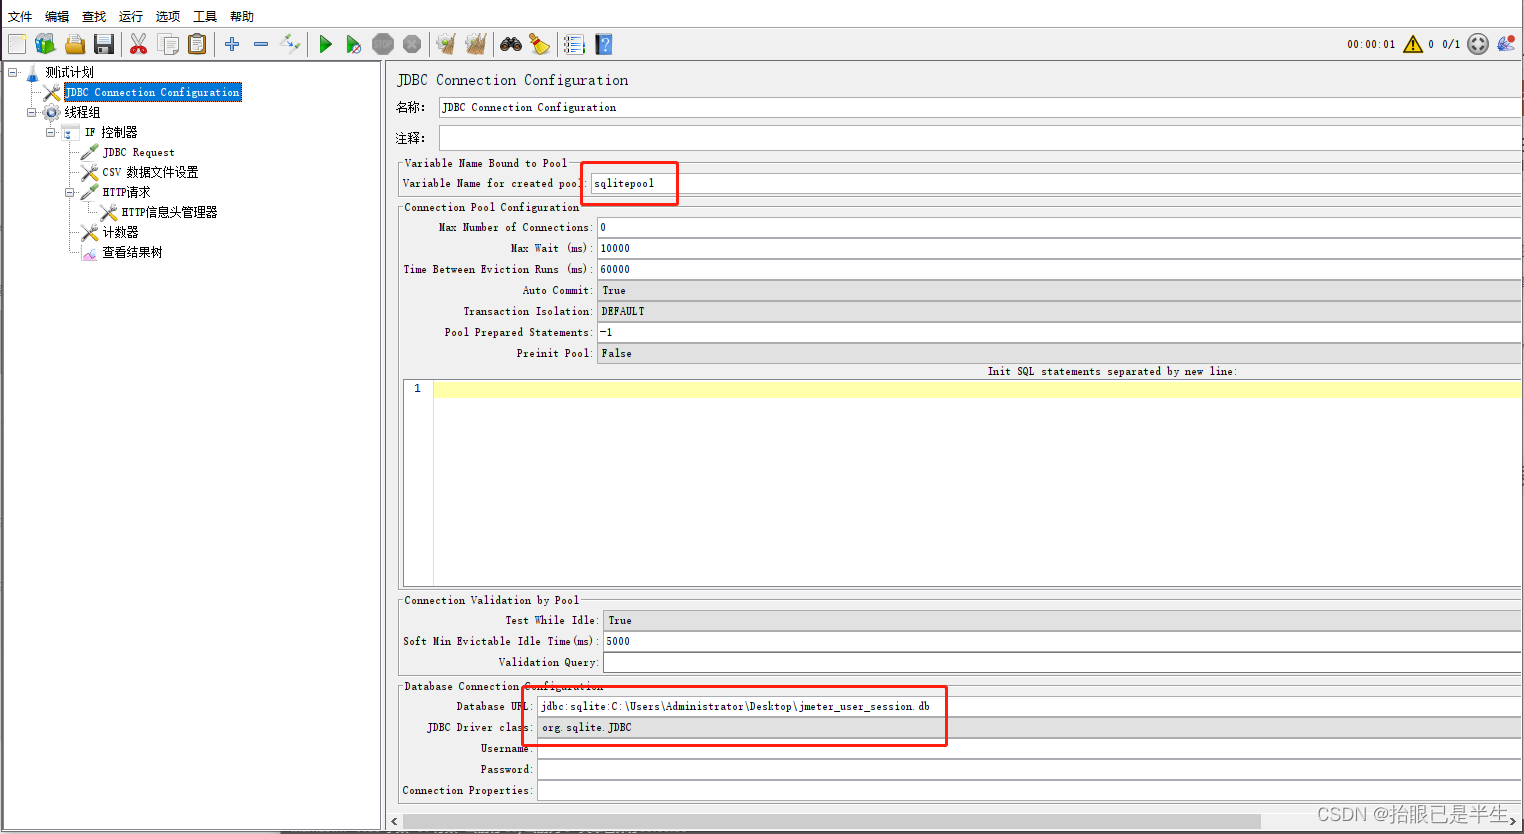This screenshot has width=1524, height=834.
Task: Open the 工具 menu
Action: (205, 16)
